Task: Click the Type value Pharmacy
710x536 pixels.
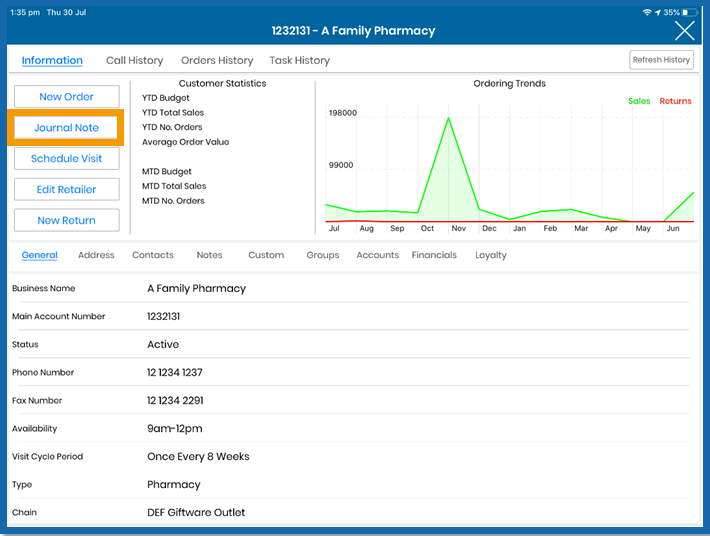Action: (173, 484)
